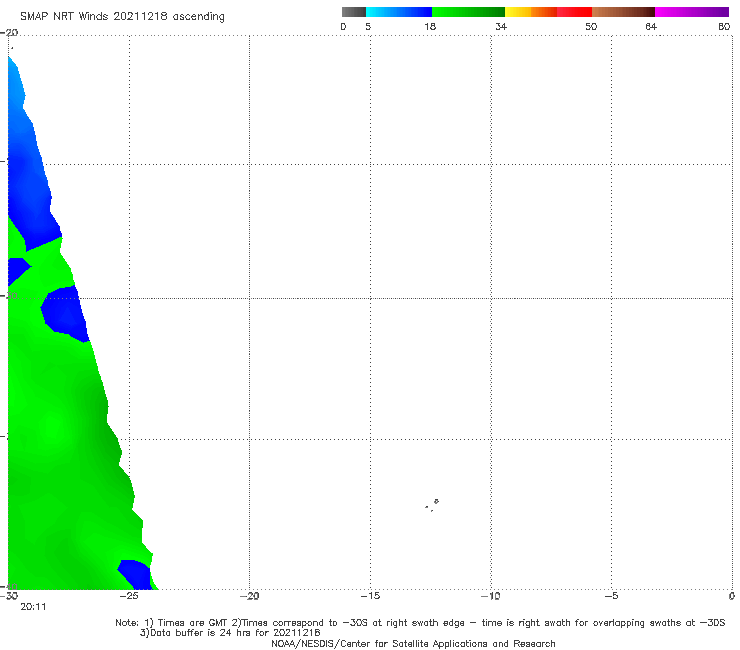Click the '34' label under the color bar
Image resolution: width=740 pixels, height=650 pixels.
click(501, 27)
